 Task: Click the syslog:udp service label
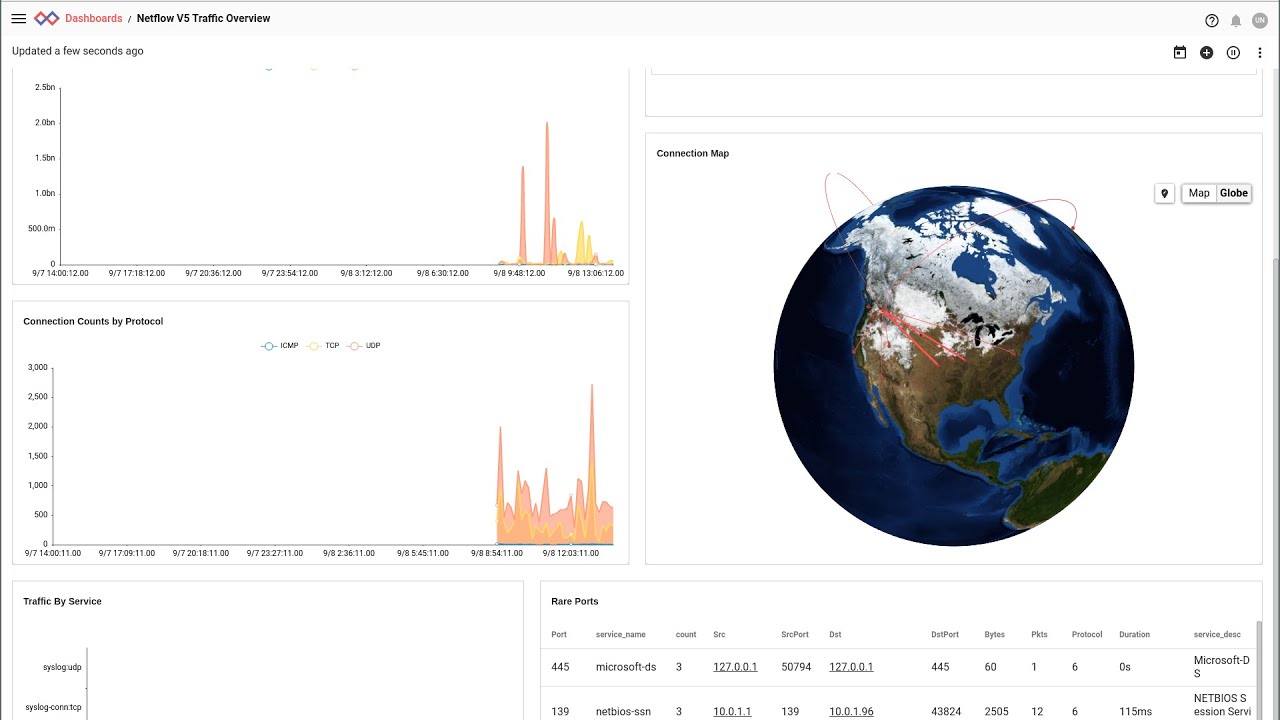[x=62, y=667]
